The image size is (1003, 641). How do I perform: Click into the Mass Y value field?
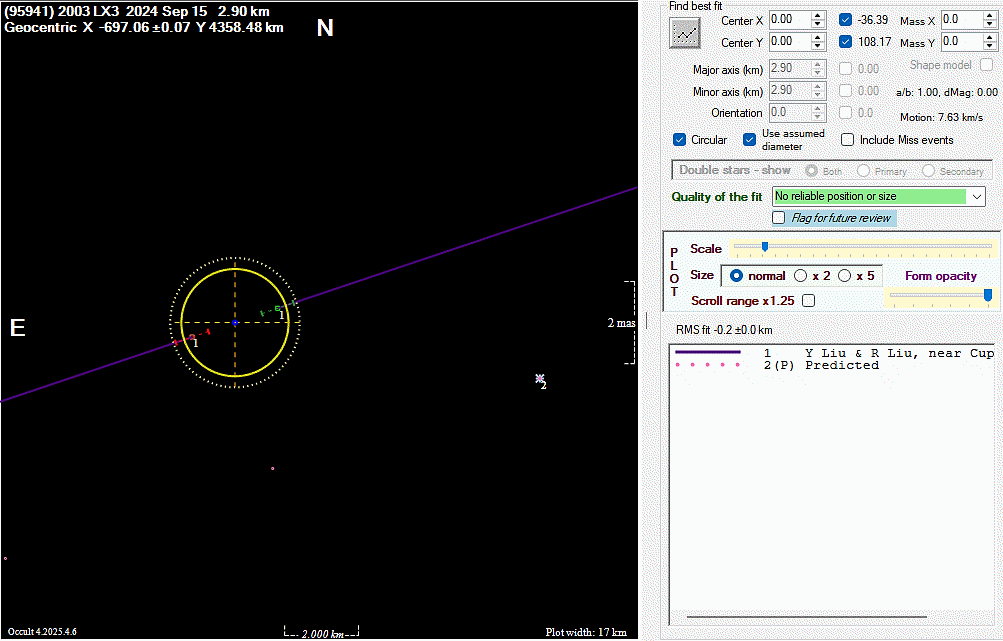pyautogui.click(x=962, y=42)
